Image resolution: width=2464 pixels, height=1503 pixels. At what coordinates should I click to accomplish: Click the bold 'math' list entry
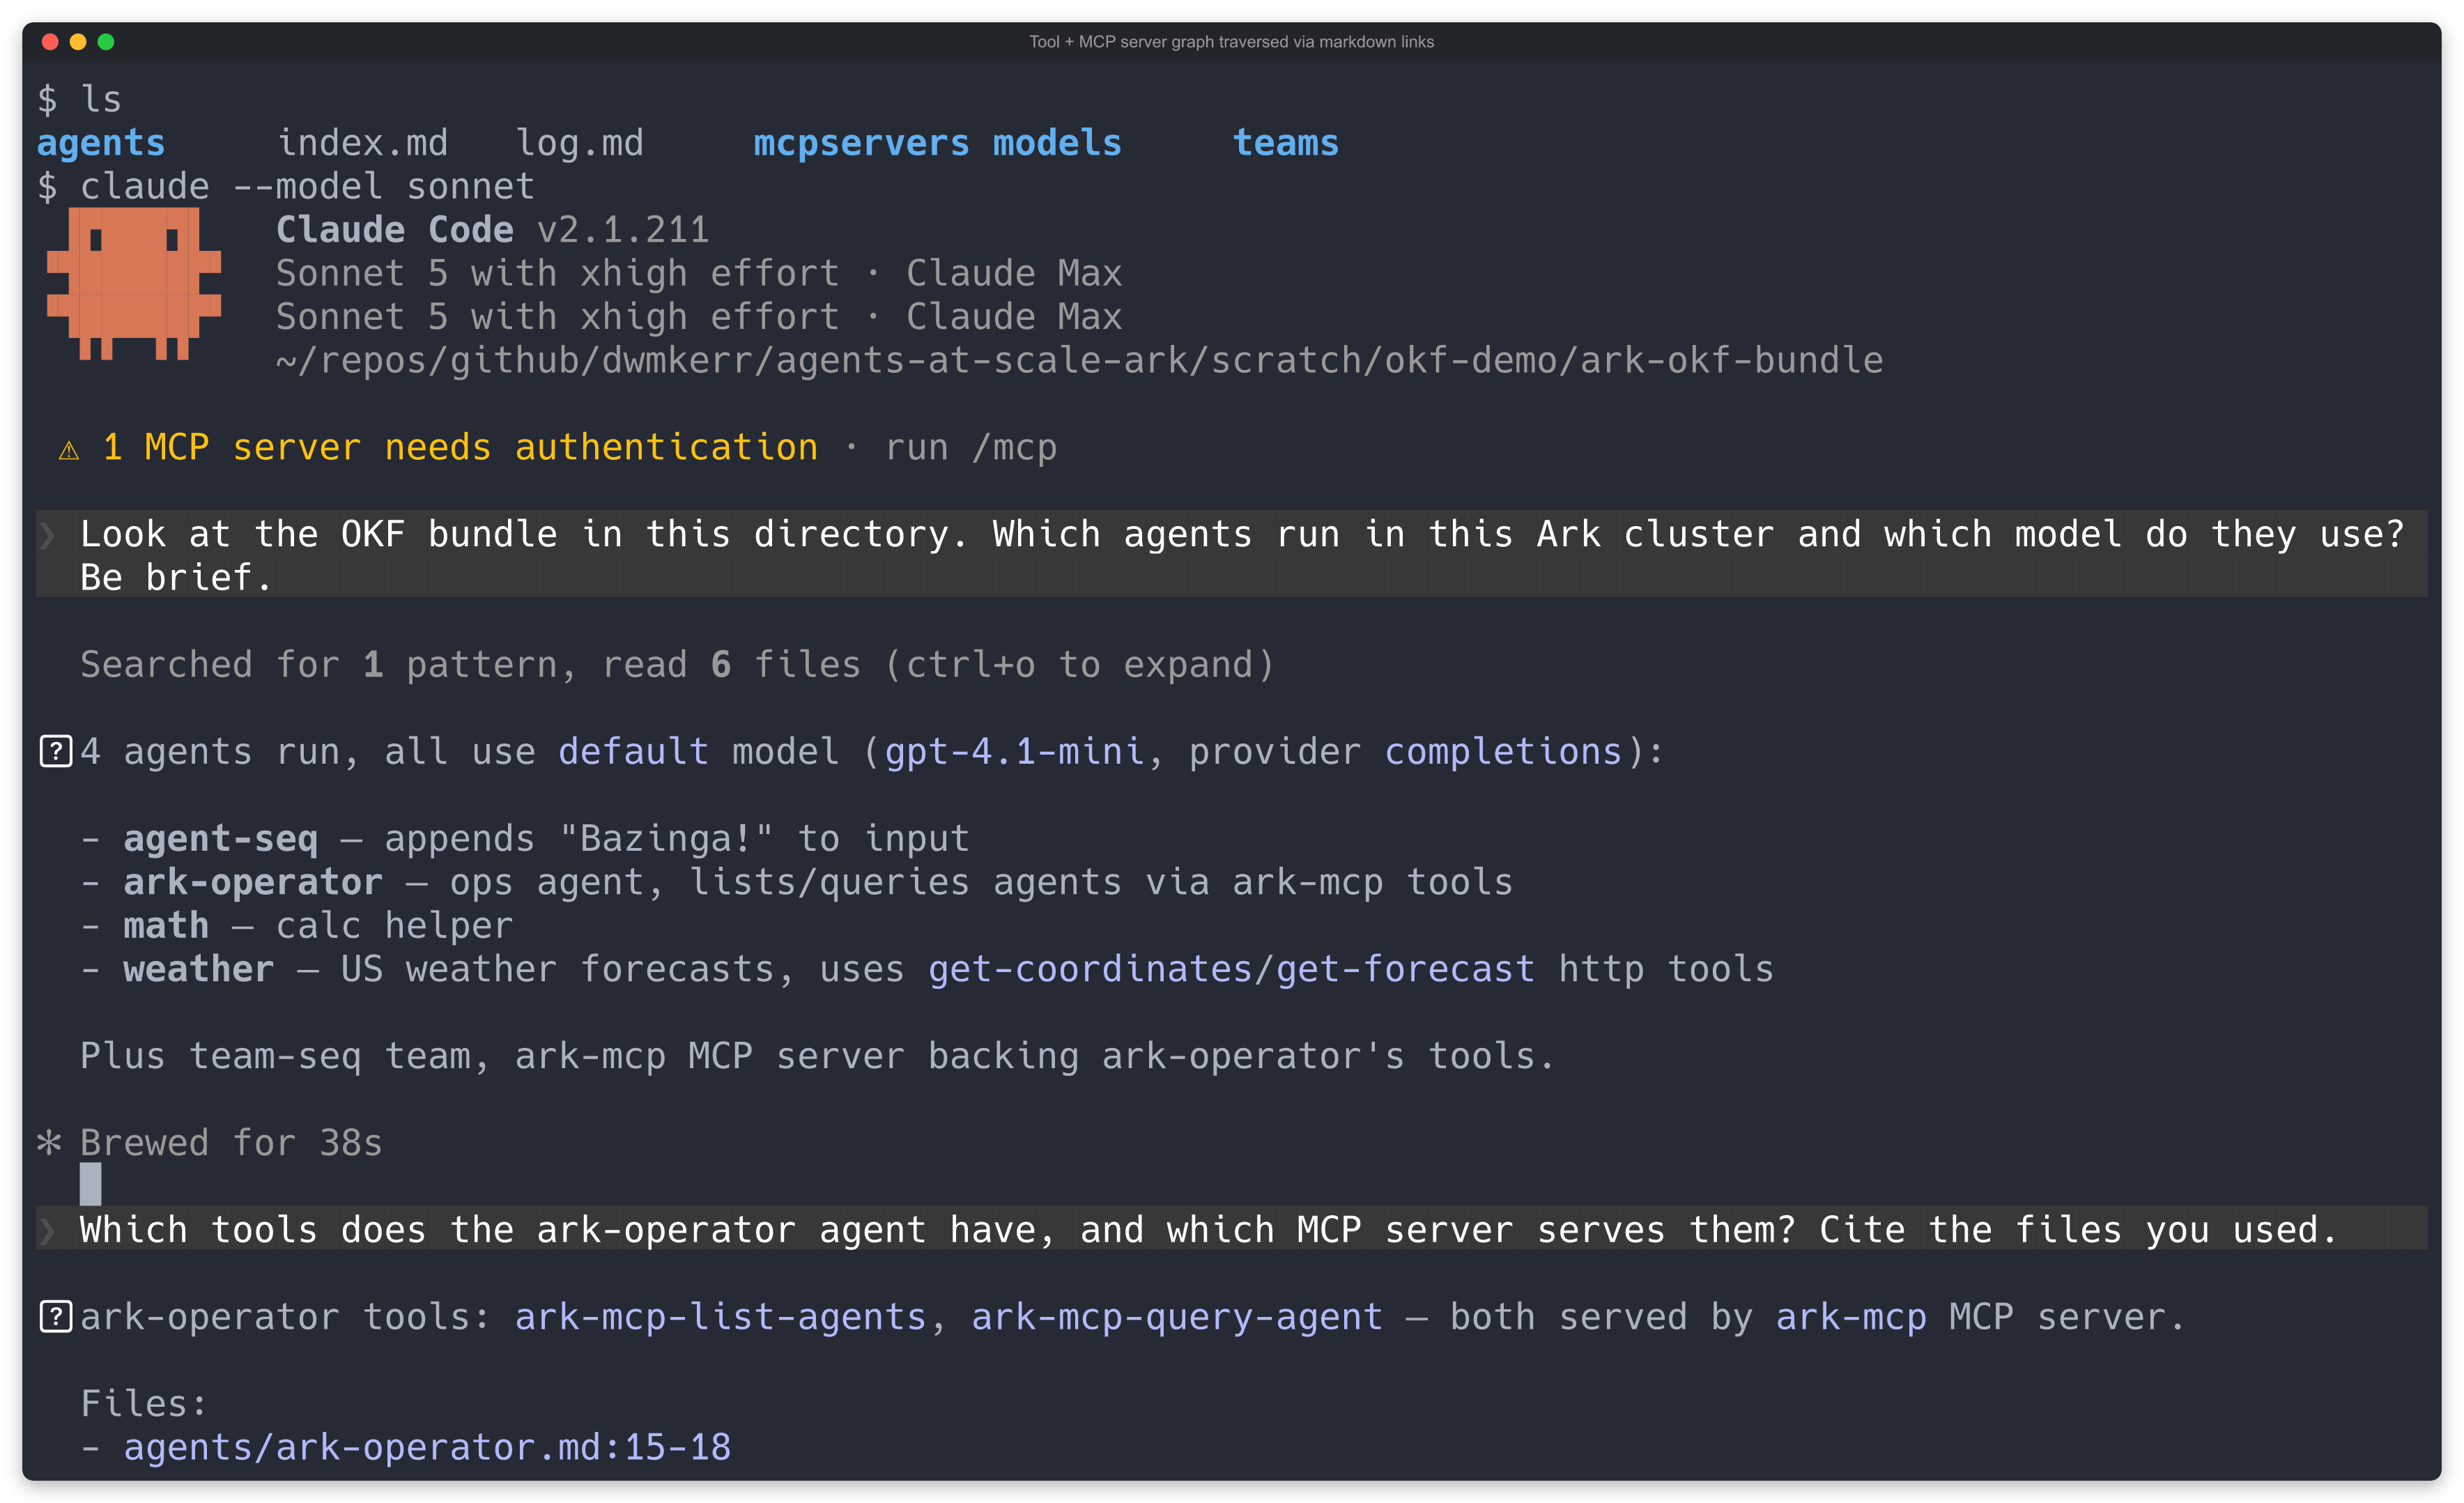[x=166, y=925]
